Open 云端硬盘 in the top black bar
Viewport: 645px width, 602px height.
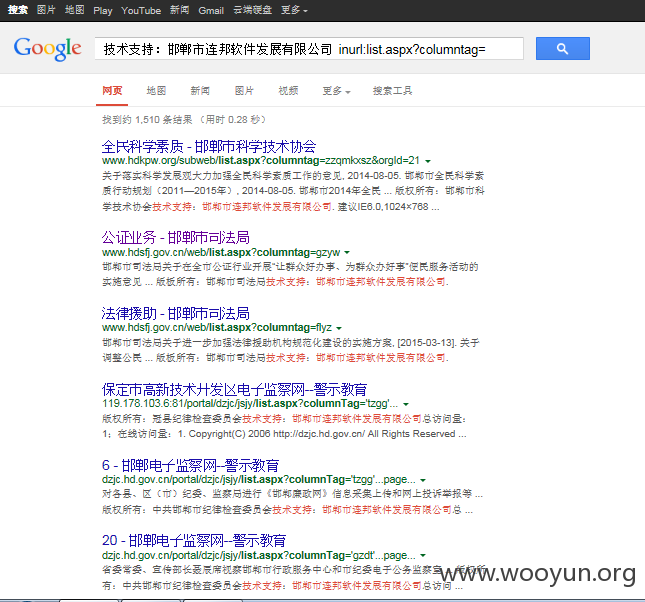tap(253, 10)
